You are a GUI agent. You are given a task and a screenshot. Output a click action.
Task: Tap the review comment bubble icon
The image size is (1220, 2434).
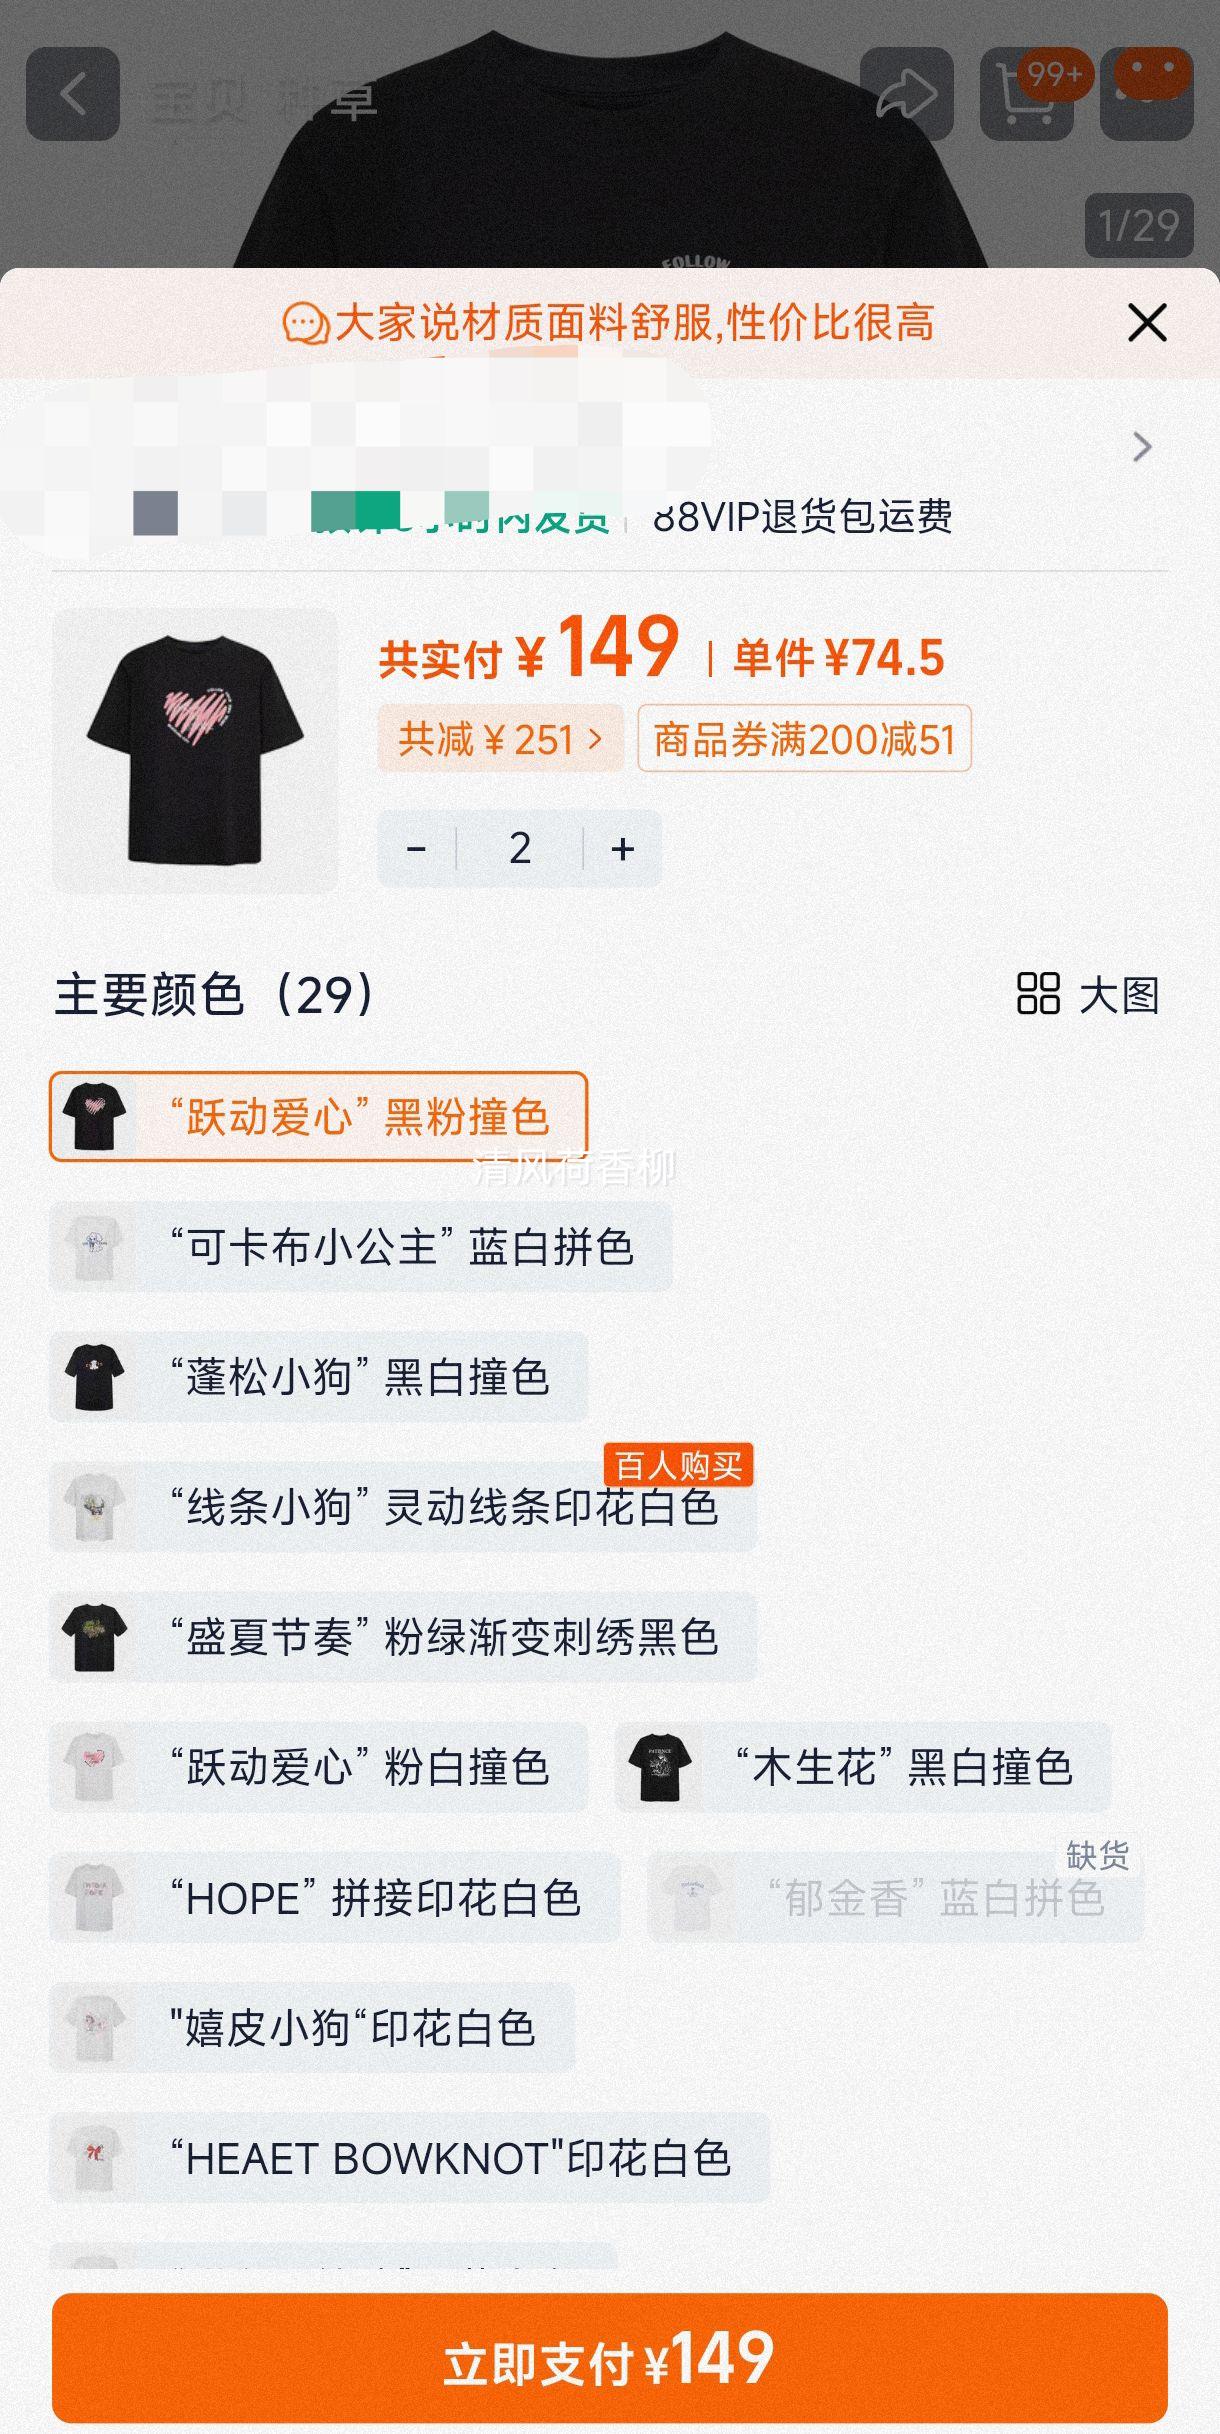306,323
